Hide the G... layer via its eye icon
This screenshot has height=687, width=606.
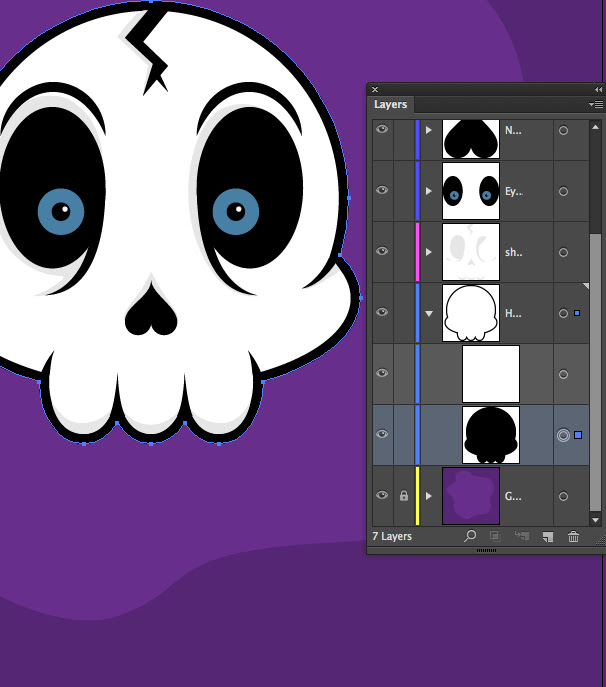pos(382,495)
